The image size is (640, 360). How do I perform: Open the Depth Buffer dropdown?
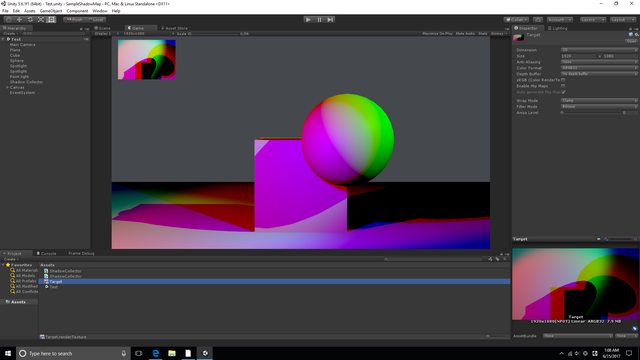(x=599, y=74)
